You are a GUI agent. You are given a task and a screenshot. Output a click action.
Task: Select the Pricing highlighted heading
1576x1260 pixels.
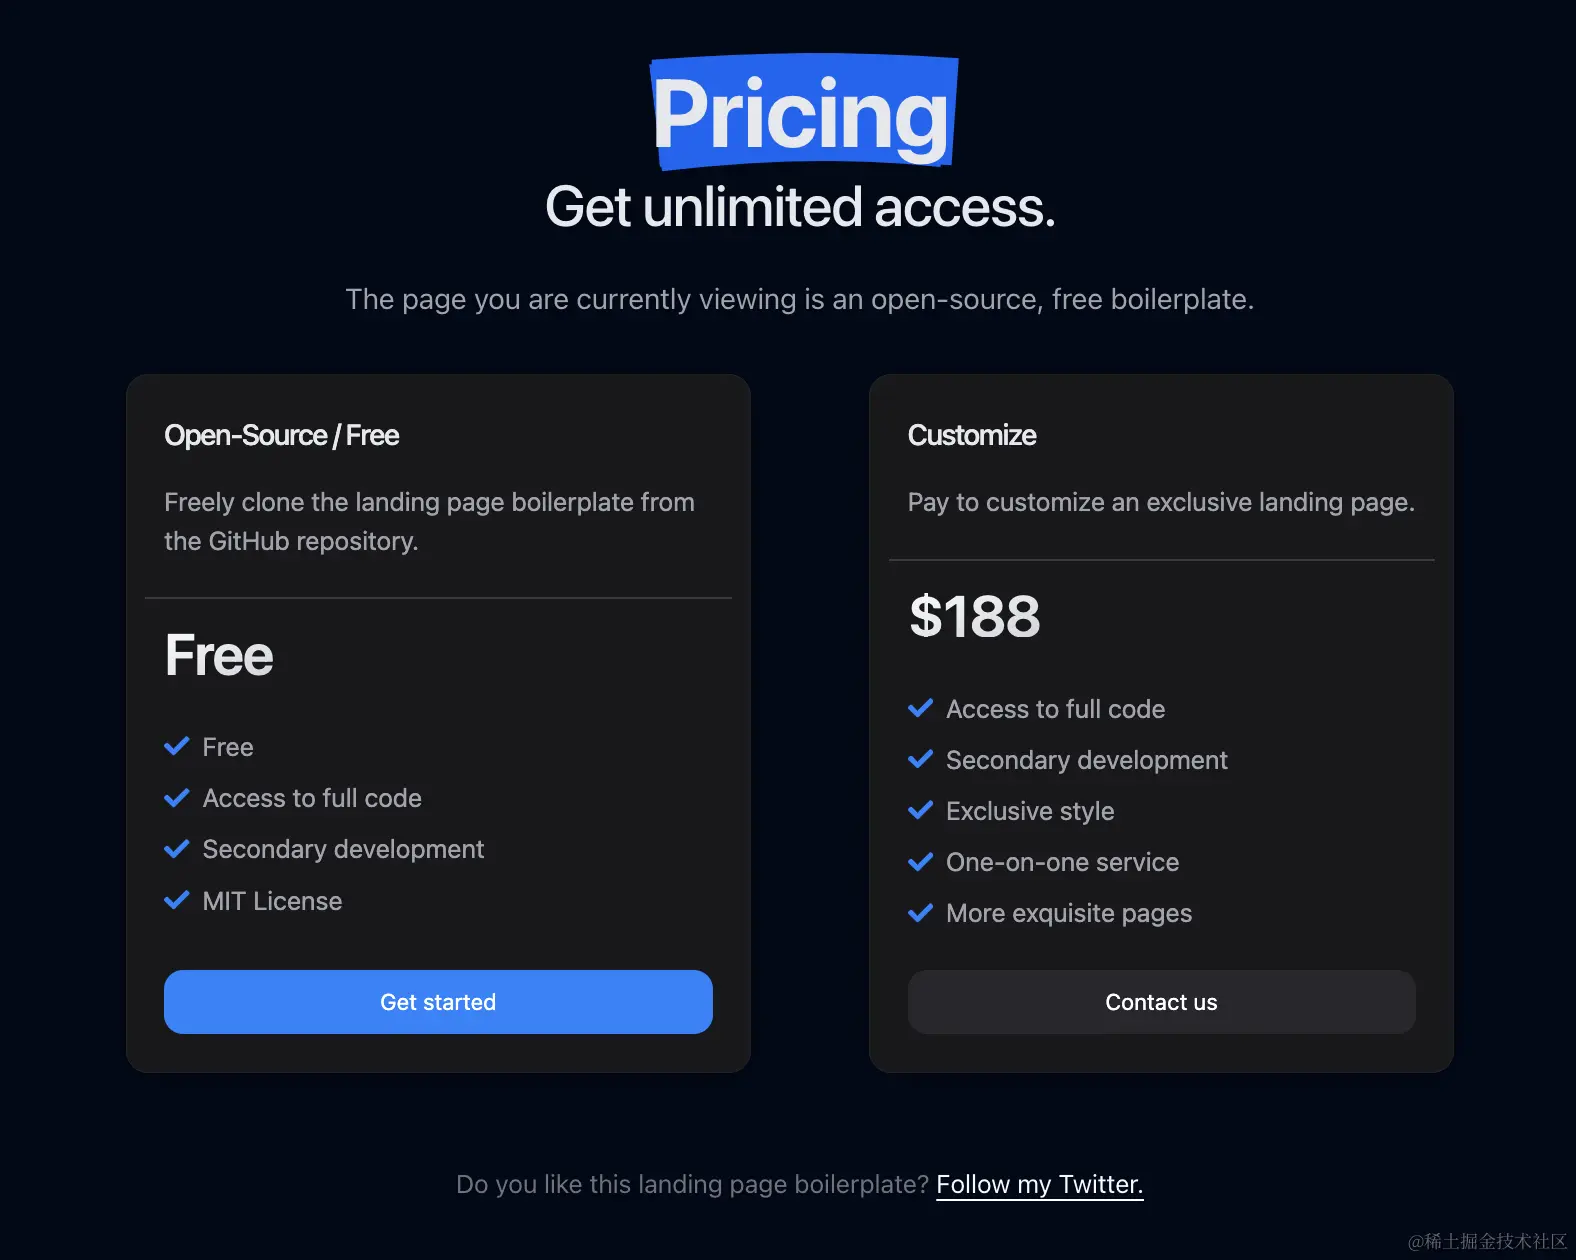pos(803,112)
